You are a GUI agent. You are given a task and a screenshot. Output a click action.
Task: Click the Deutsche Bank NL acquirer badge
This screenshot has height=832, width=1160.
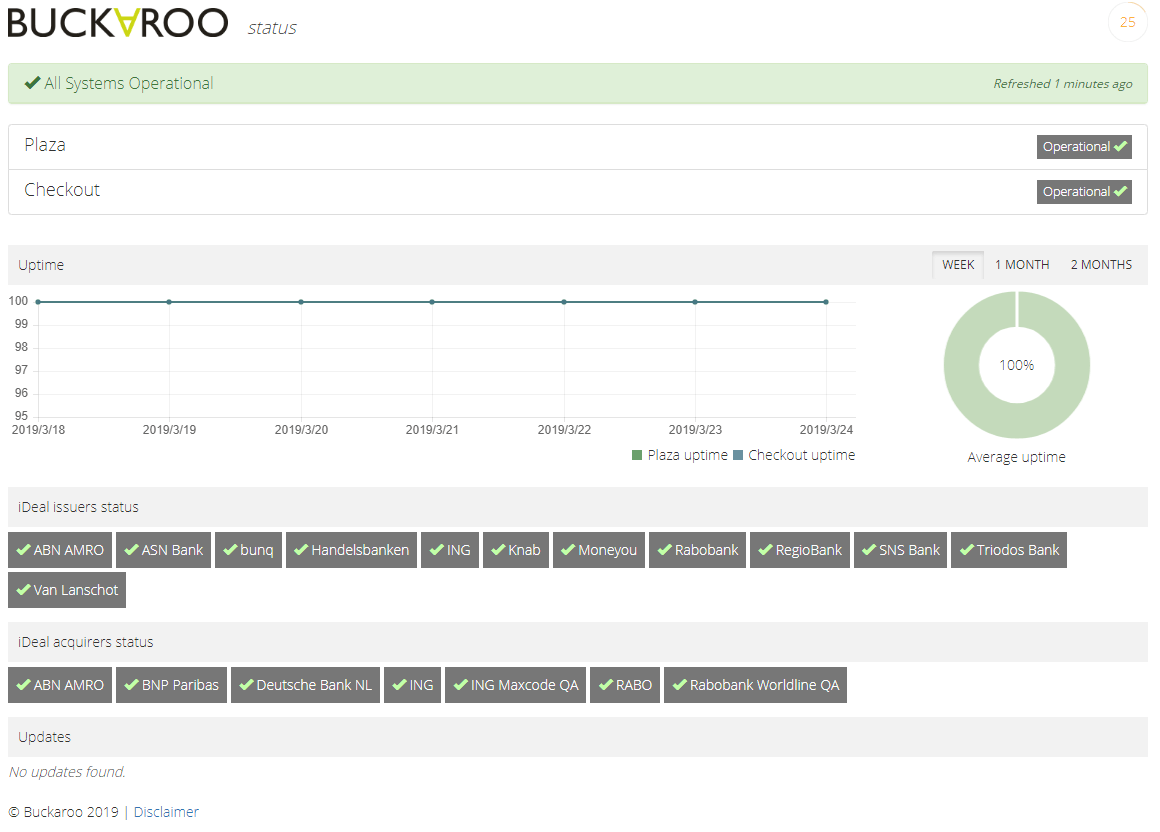click(306, 685)
